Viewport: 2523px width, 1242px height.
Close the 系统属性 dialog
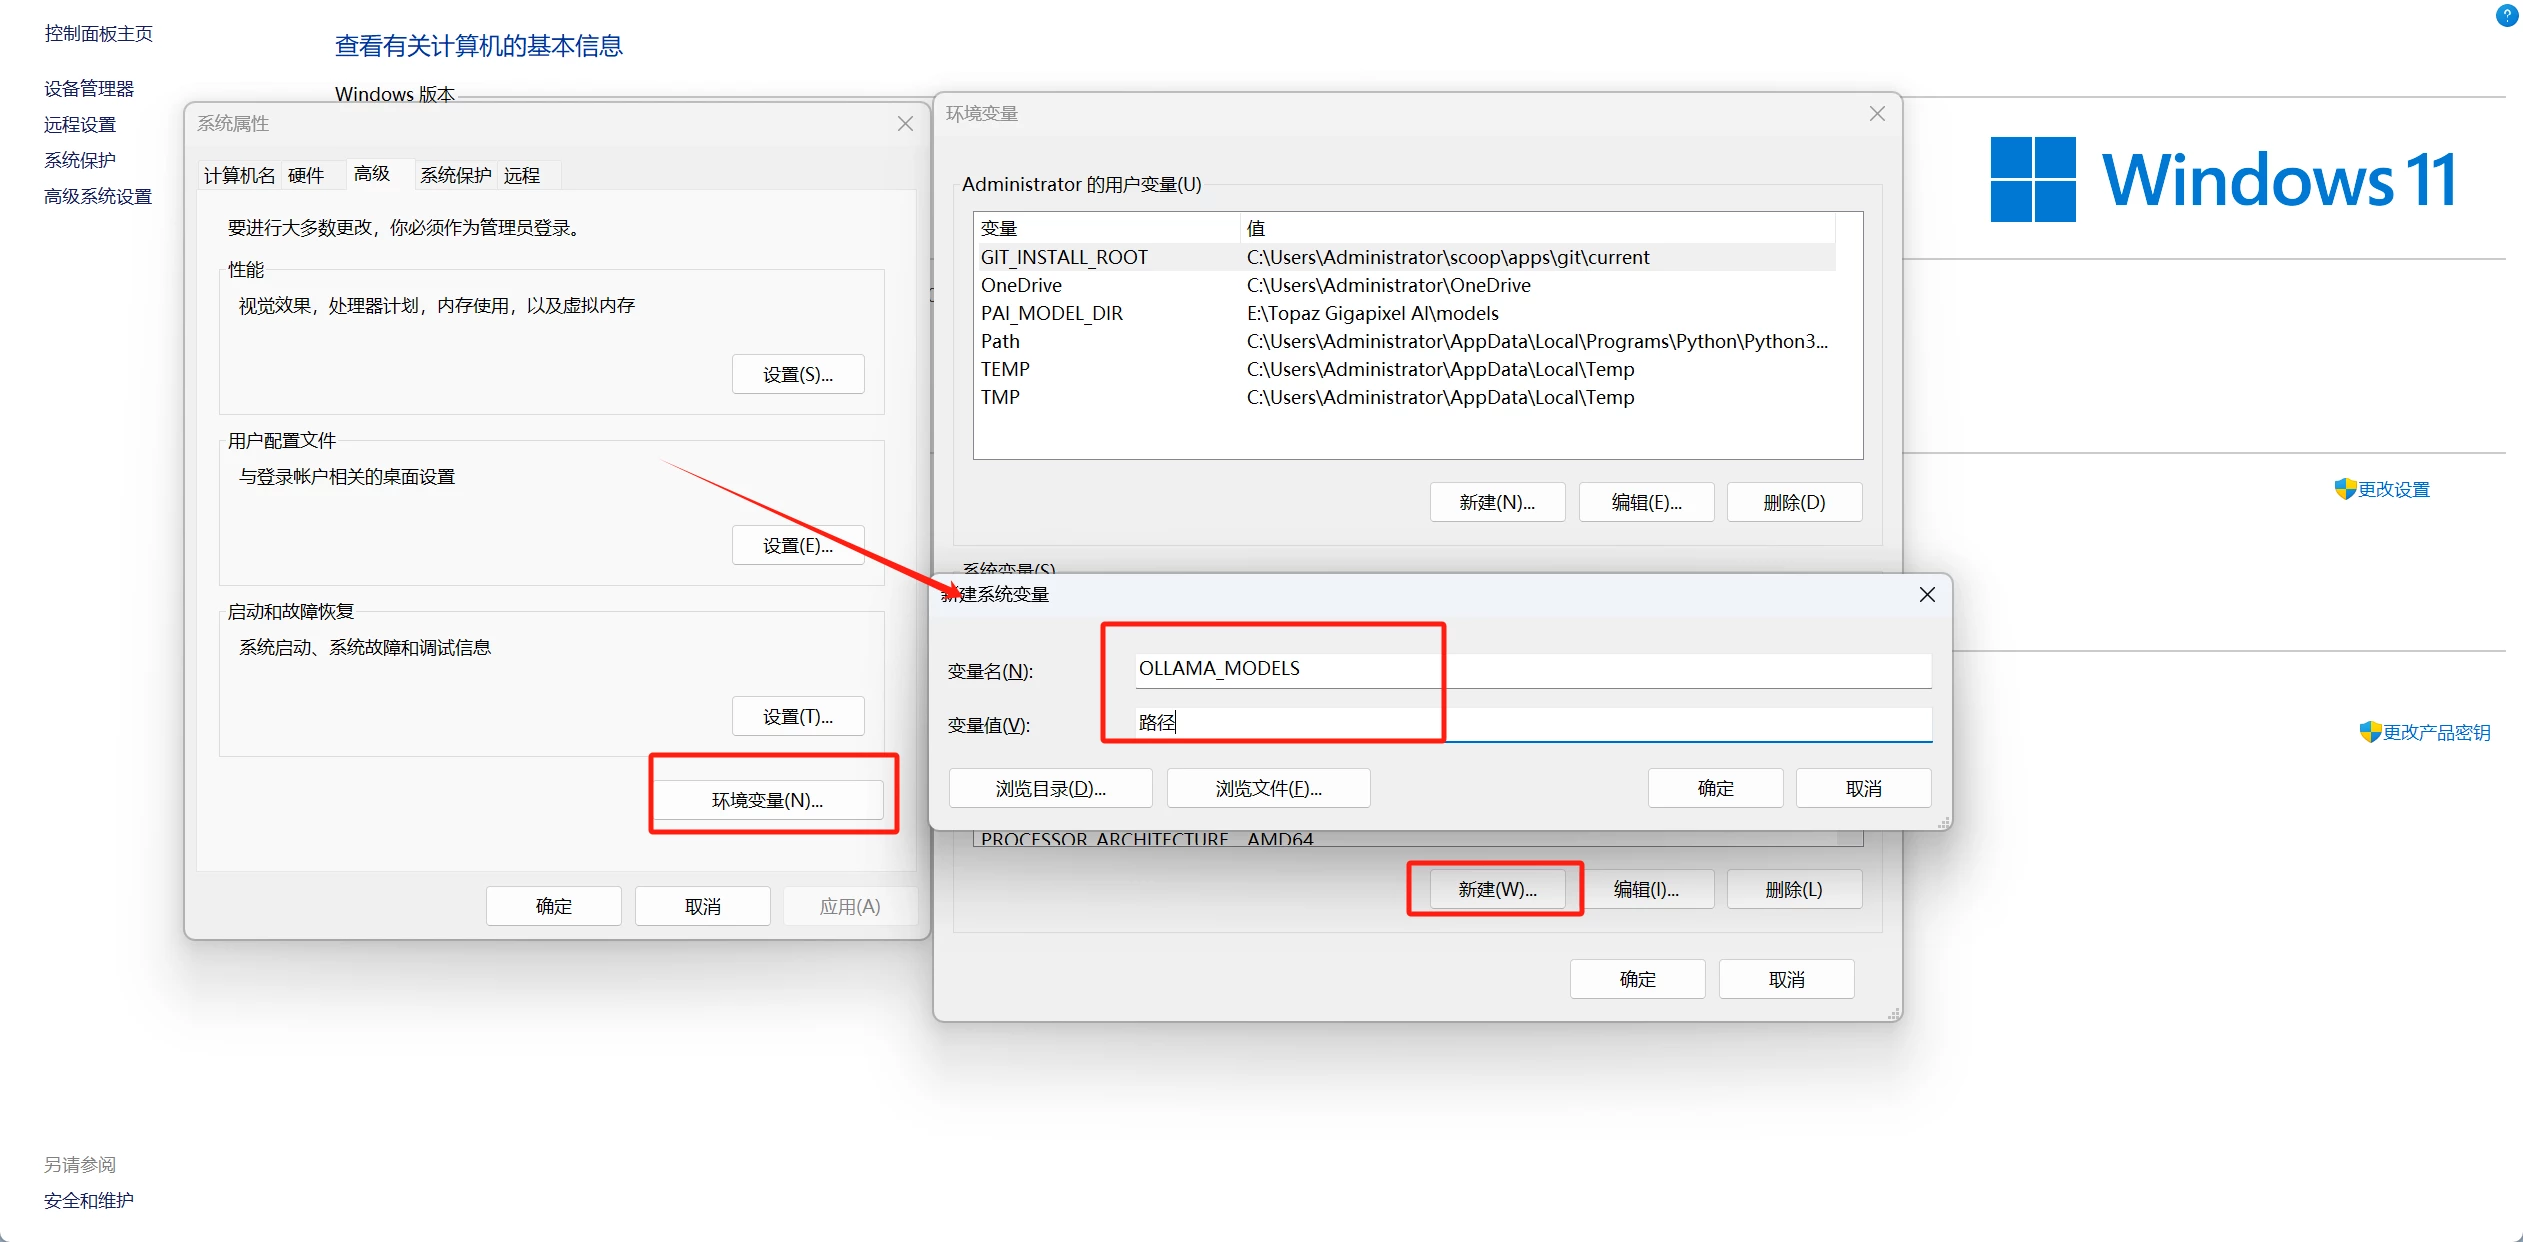(x=905, y=124)
